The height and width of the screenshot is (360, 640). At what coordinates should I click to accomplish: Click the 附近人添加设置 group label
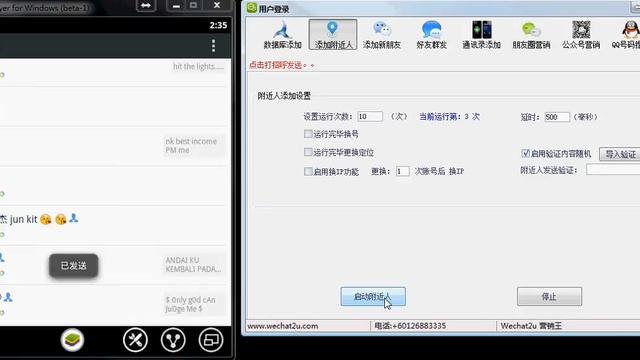pyautogui.click(x=284, y=96)
